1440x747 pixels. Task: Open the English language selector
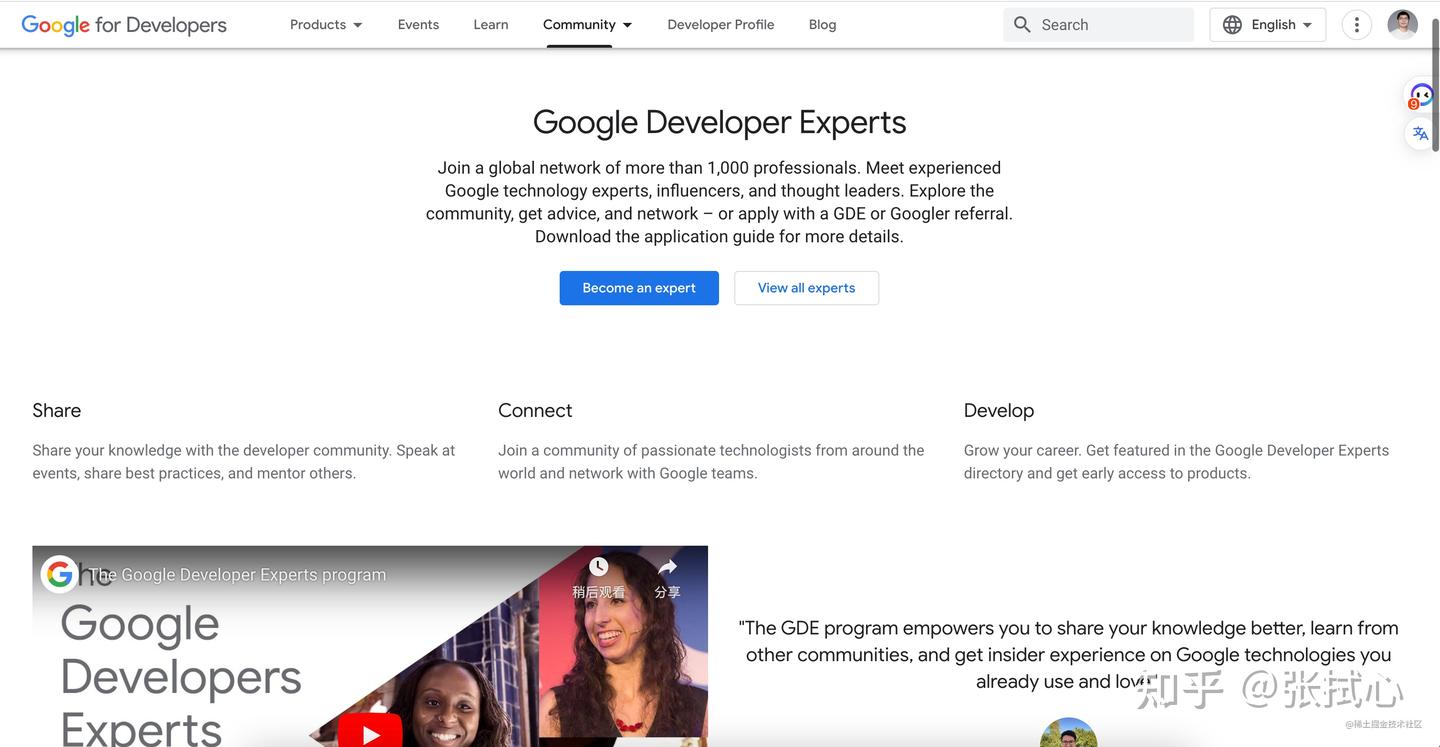point(1268,25)
